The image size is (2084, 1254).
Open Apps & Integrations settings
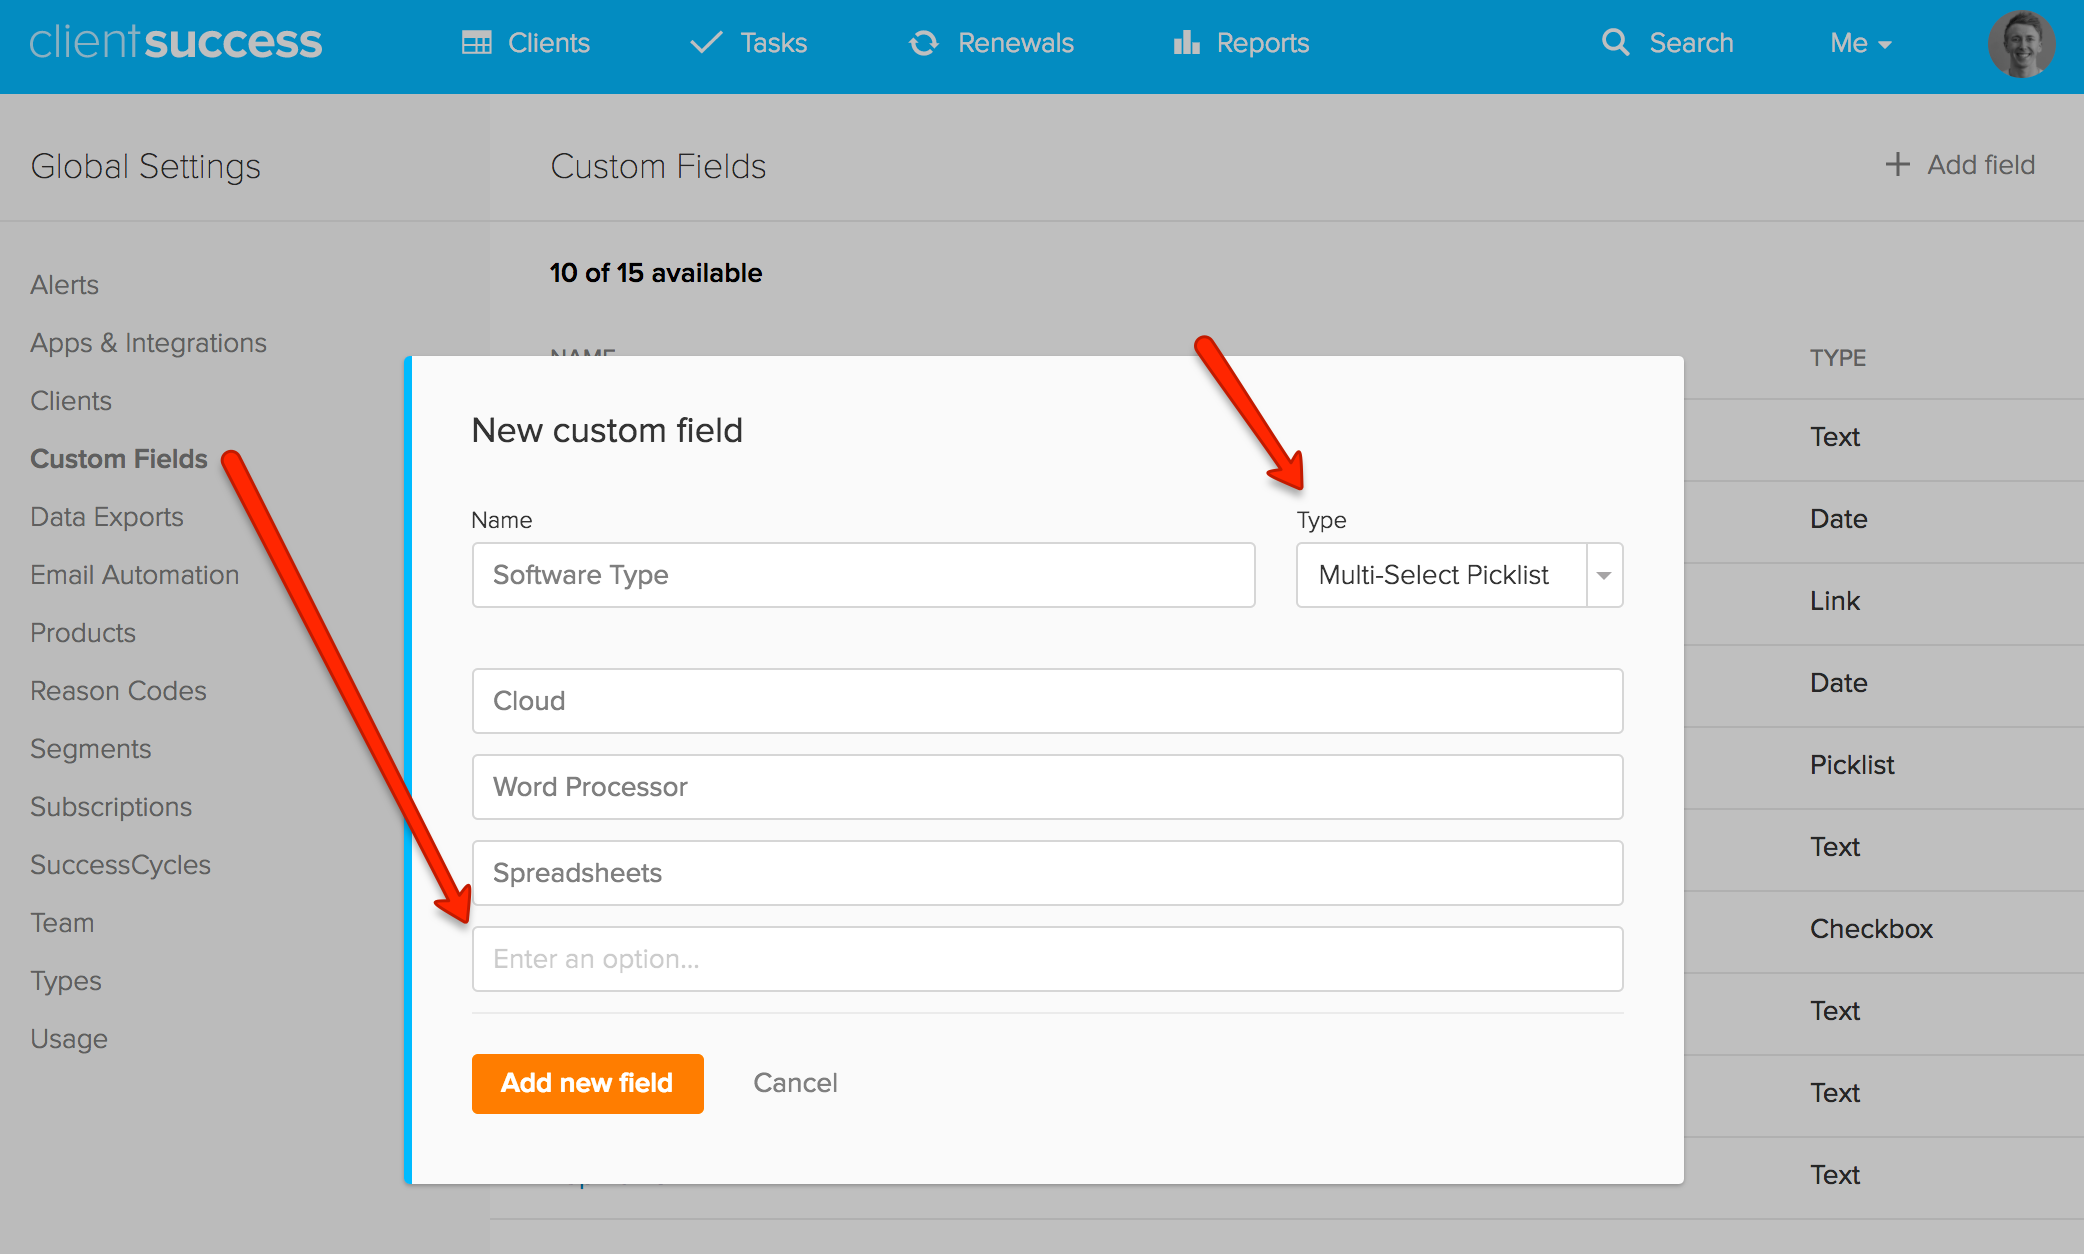[x=148, y=342]
